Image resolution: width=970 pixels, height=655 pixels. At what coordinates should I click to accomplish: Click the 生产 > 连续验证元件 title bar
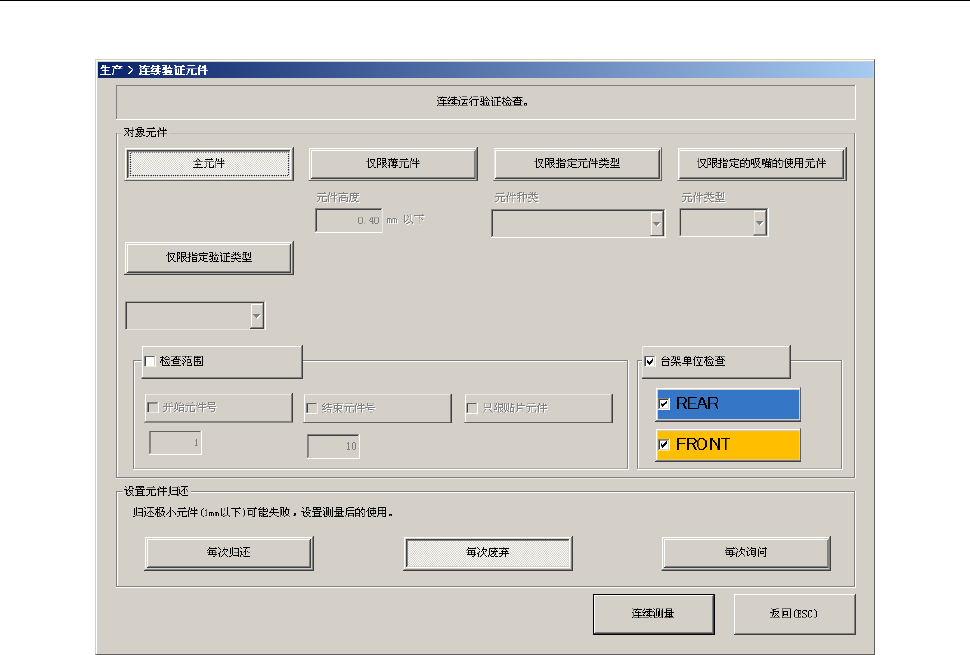(485, 70)
